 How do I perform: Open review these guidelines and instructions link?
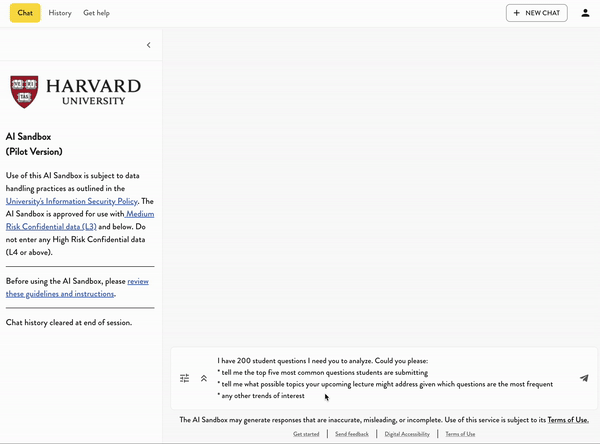[60, 294]
